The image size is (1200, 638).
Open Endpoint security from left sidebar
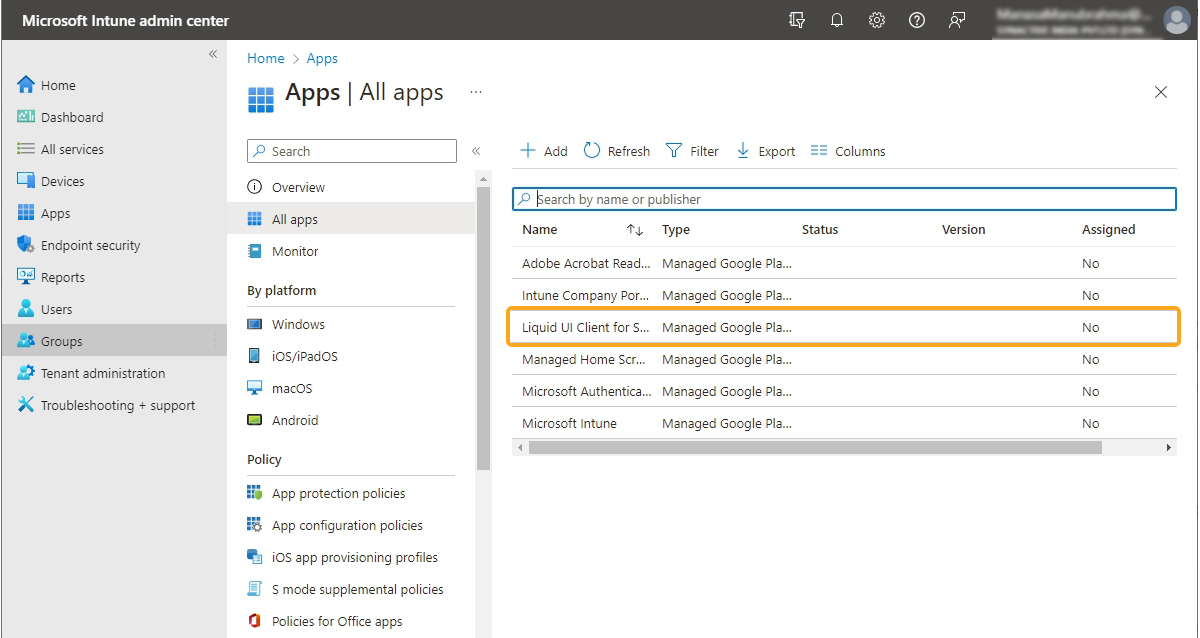(x=90, y=245)
